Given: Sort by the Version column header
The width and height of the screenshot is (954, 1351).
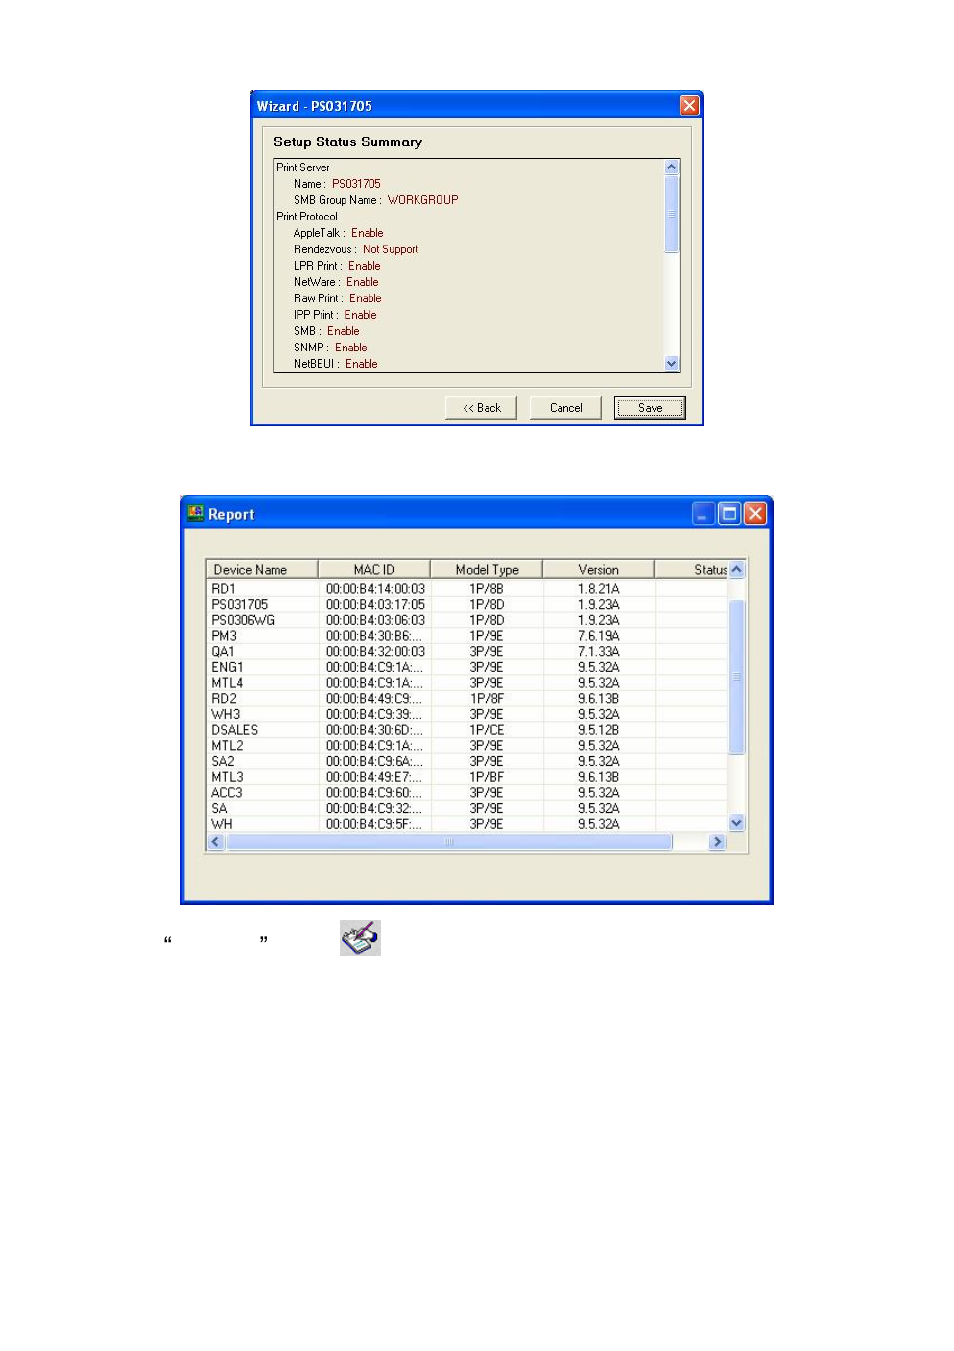Looking at the screenshot, I should pyautogui.click(x=598, y=569).
